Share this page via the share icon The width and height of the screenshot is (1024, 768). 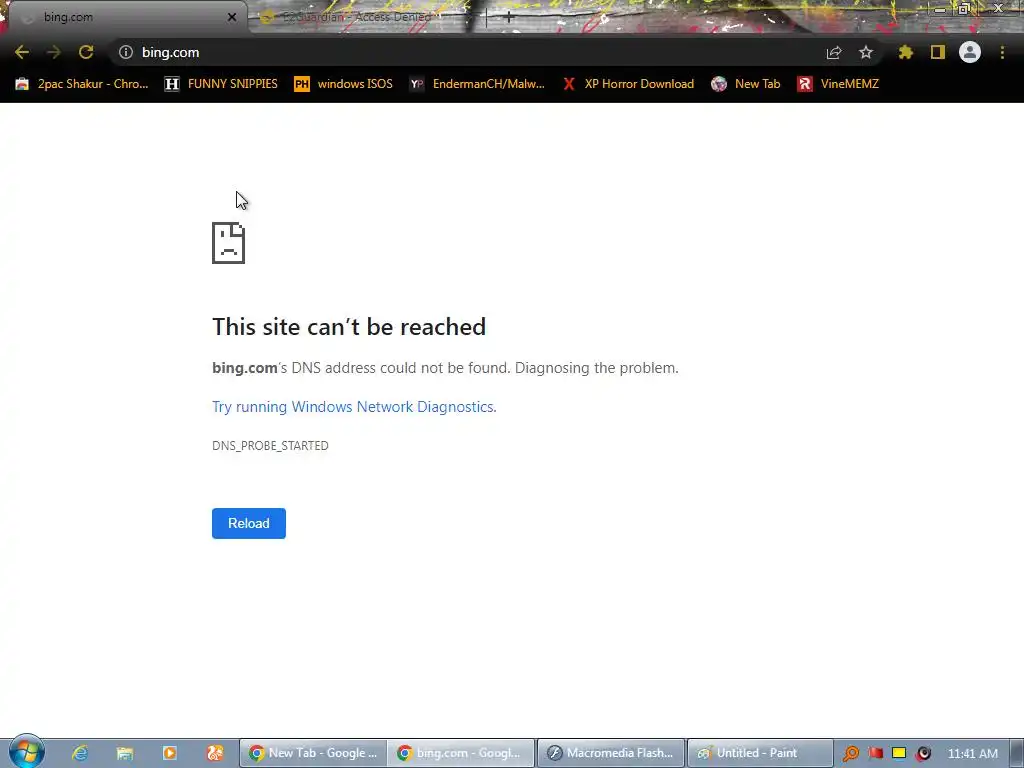click(834, 52)
